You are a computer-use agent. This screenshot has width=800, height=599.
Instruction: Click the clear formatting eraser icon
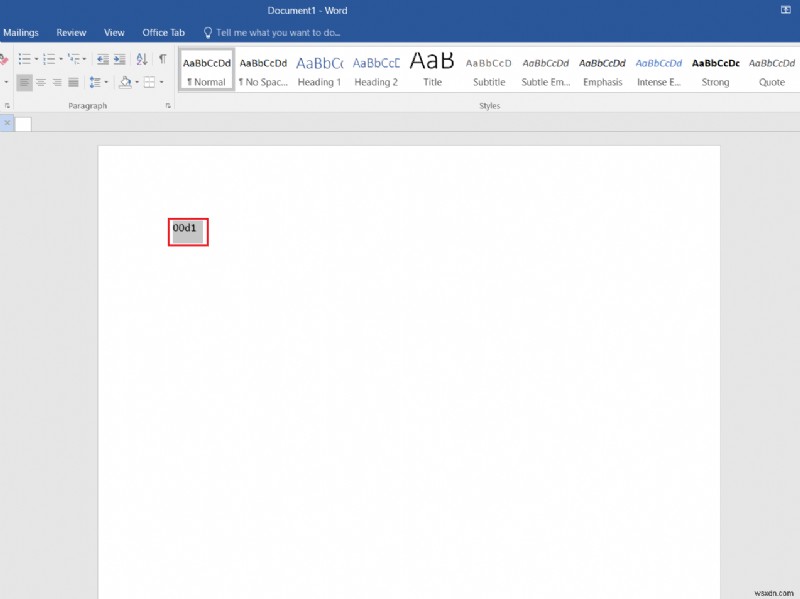(4, 60)
